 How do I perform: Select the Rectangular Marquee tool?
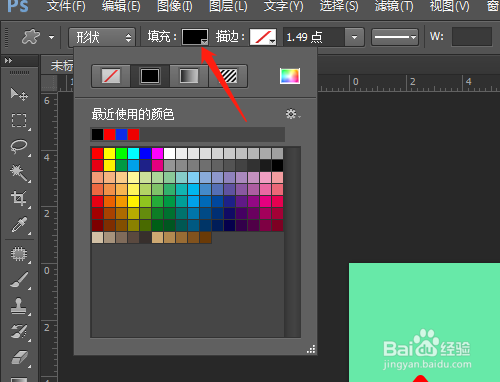coord(19,120)
